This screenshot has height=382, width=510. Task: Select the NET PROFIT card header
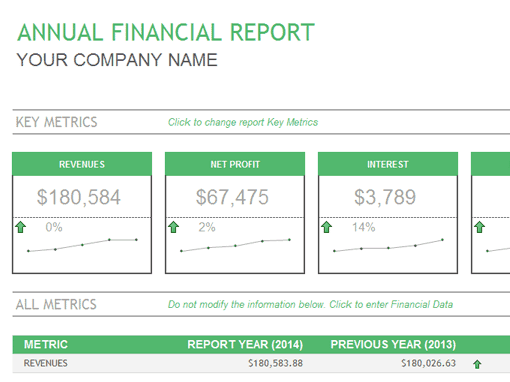[235, 164]
